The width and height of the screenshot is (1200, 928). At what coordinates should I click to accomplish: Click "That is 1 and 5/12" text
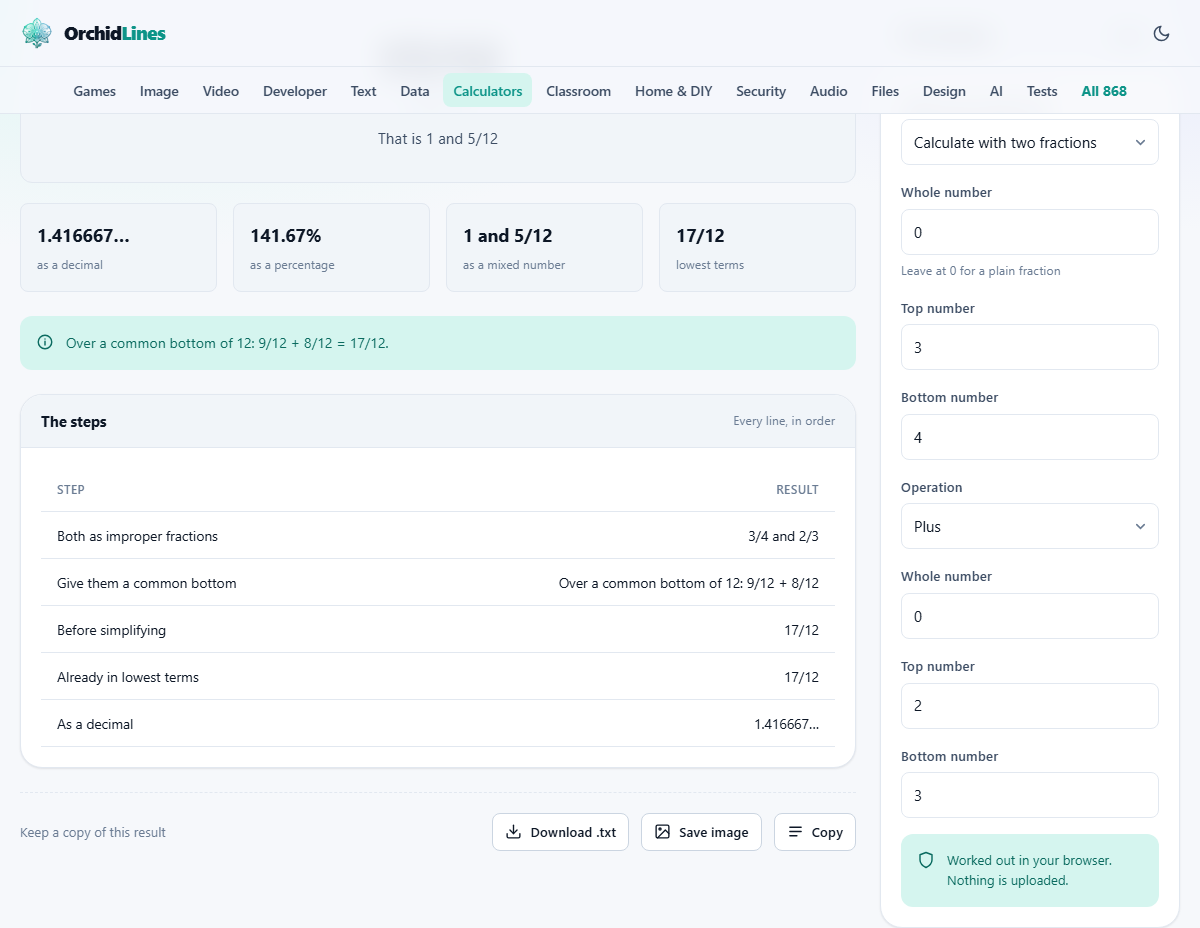pyautogui.click(x=438, y=139)
